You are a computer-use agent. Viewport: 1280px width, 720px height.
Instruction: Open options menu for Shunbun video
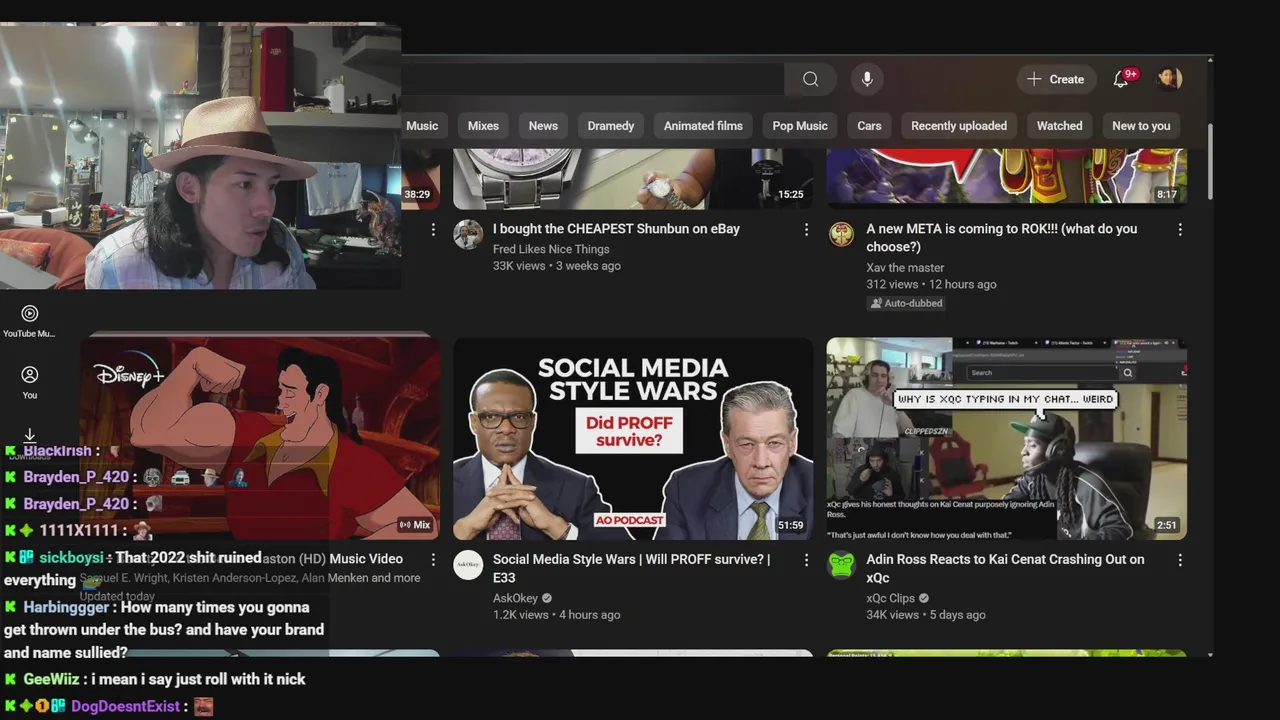tap(806, 230)
